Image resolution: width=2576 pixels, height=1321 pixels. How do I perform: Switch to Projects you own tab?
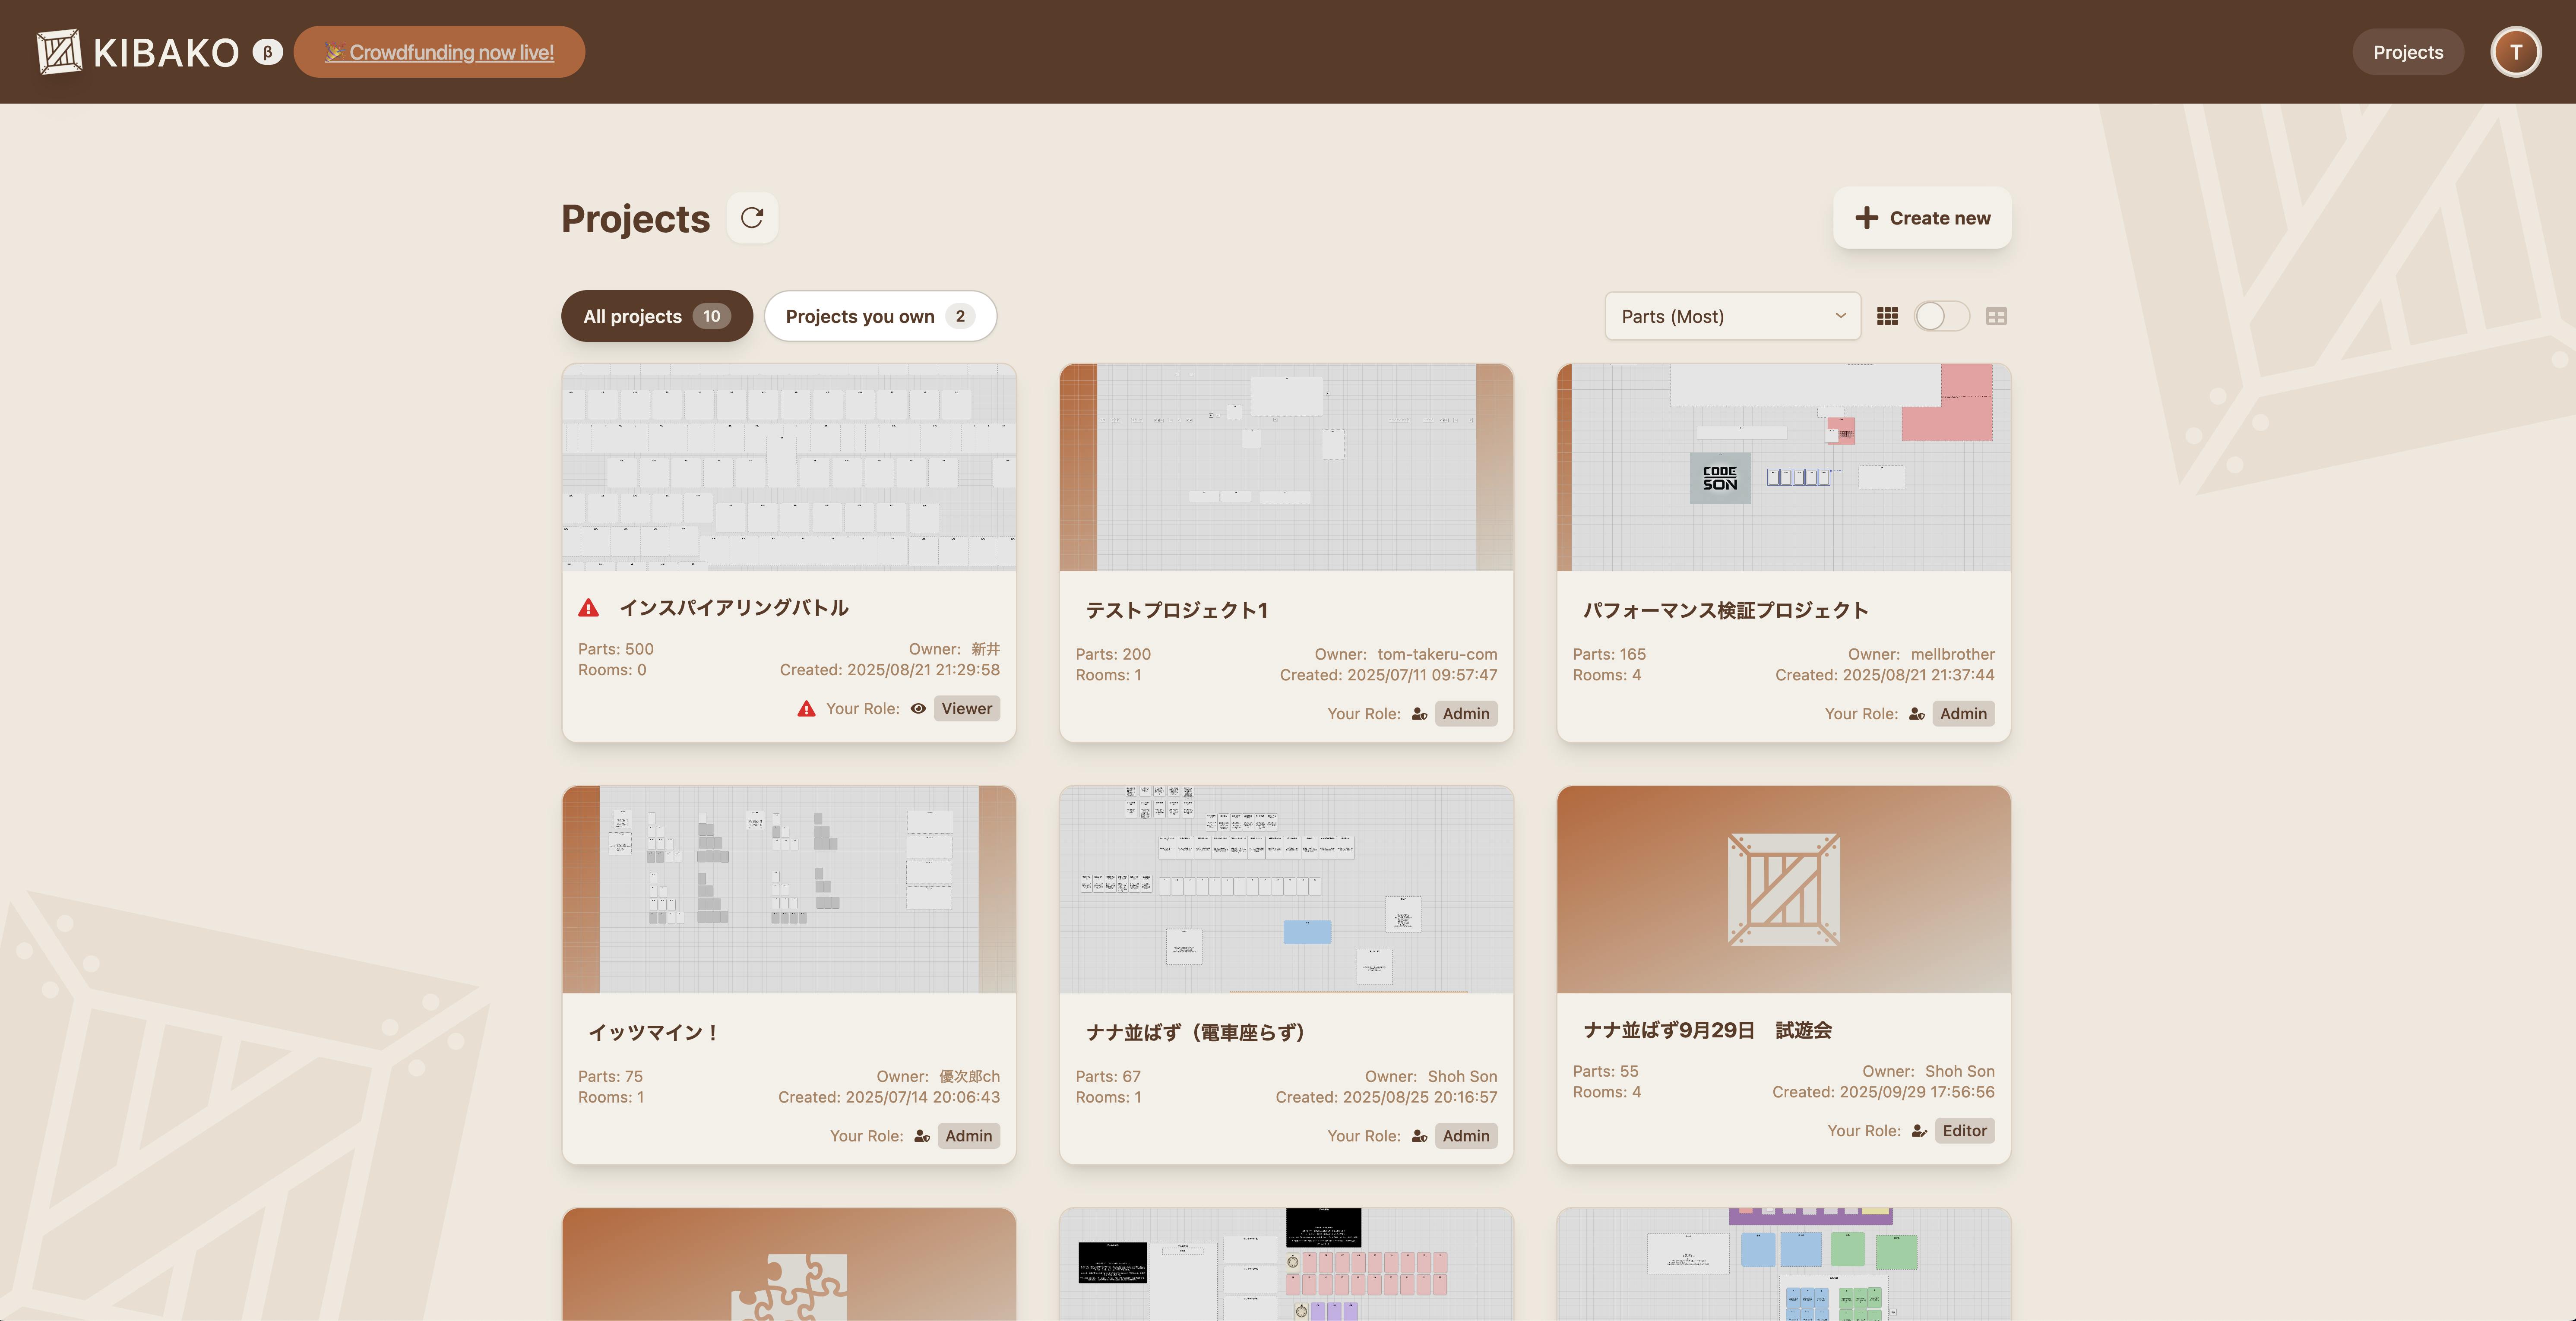coord(879,316)
